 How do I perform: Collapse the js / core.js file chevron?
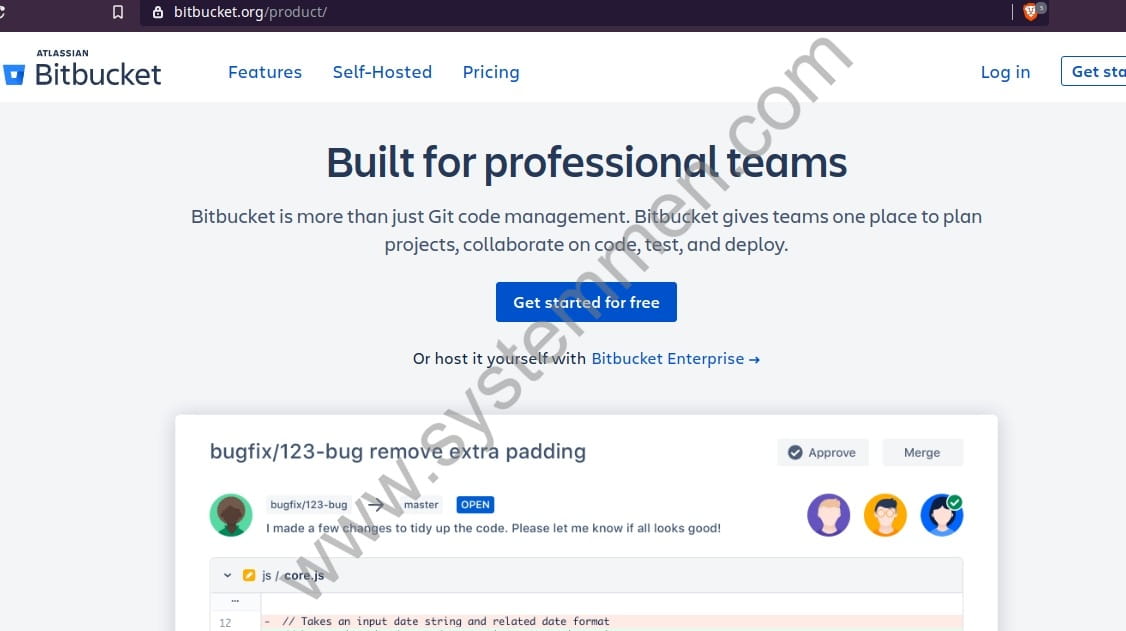point(228,575)
